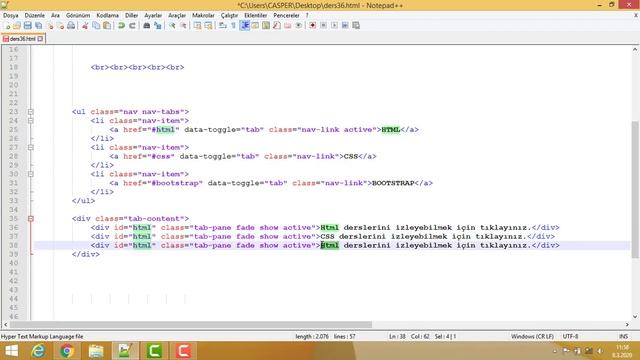Toggle synchronized horizontal scrolling icon
Screen dimensions: 640x360
(208, 25)
